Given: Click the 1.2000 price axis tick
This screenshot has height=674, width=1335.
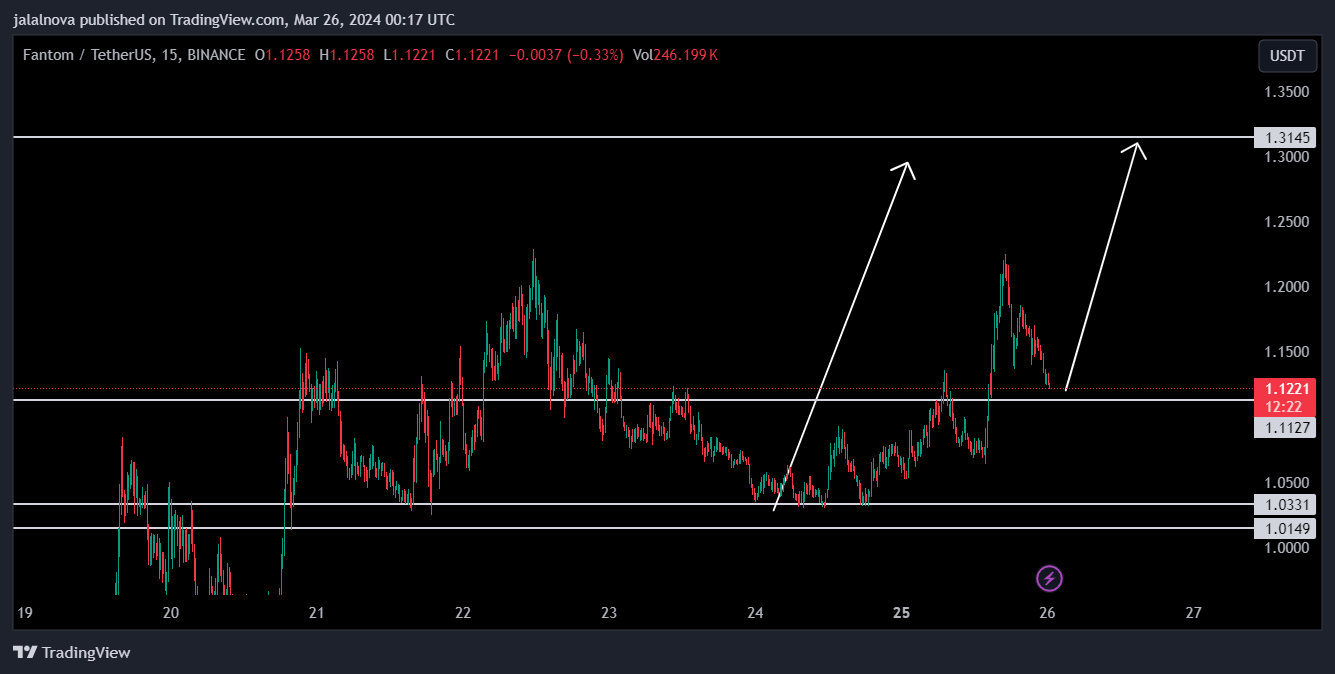Looking at the screenshot, I should (1286, 287).
